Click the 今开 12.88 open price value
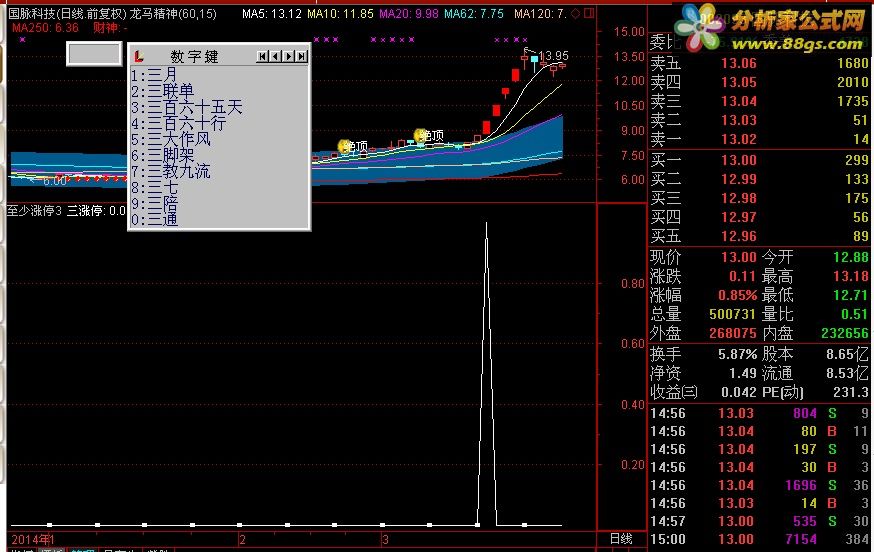The height and width of the screenshot is (552, 874). 851,257
